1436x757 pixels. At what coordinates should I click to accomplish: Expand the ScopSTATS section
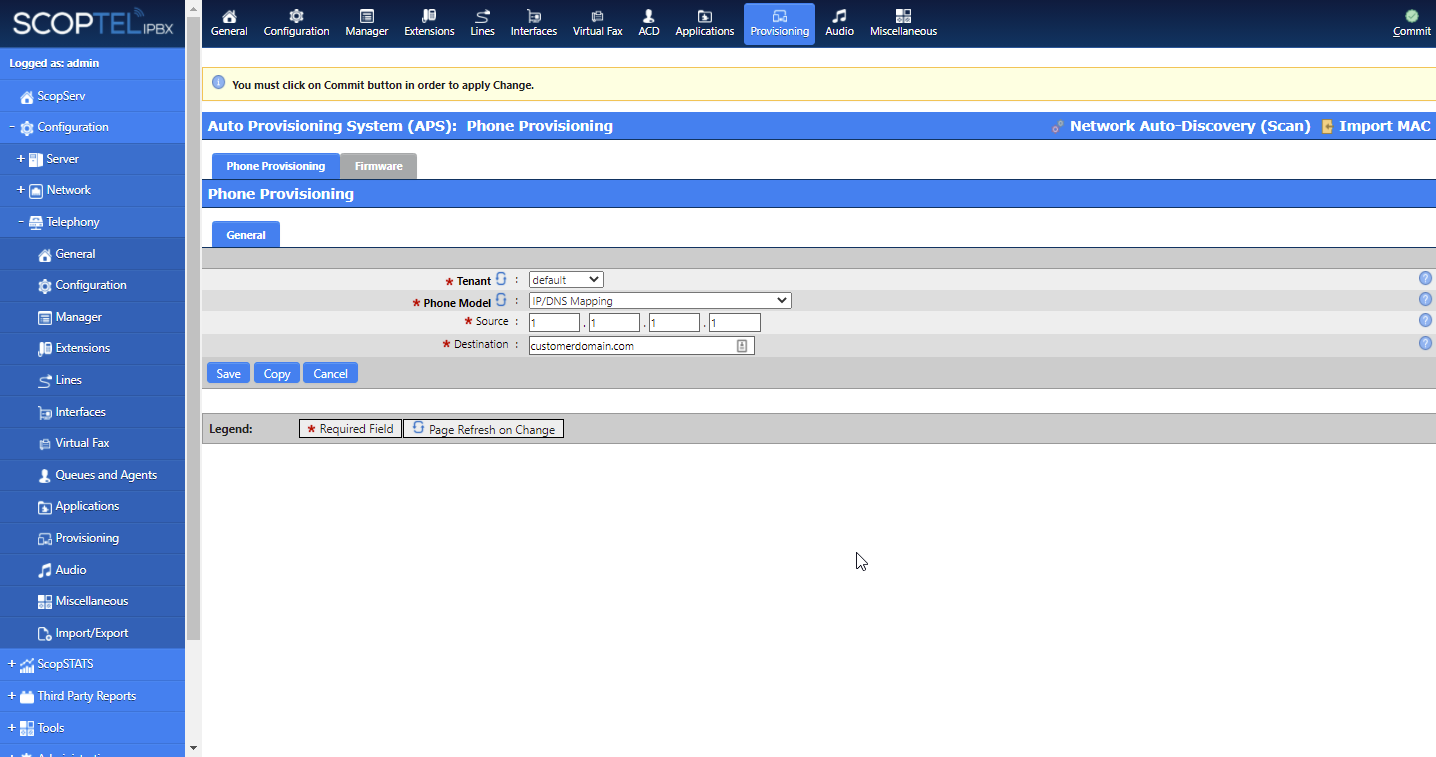[x=12, y=664]
